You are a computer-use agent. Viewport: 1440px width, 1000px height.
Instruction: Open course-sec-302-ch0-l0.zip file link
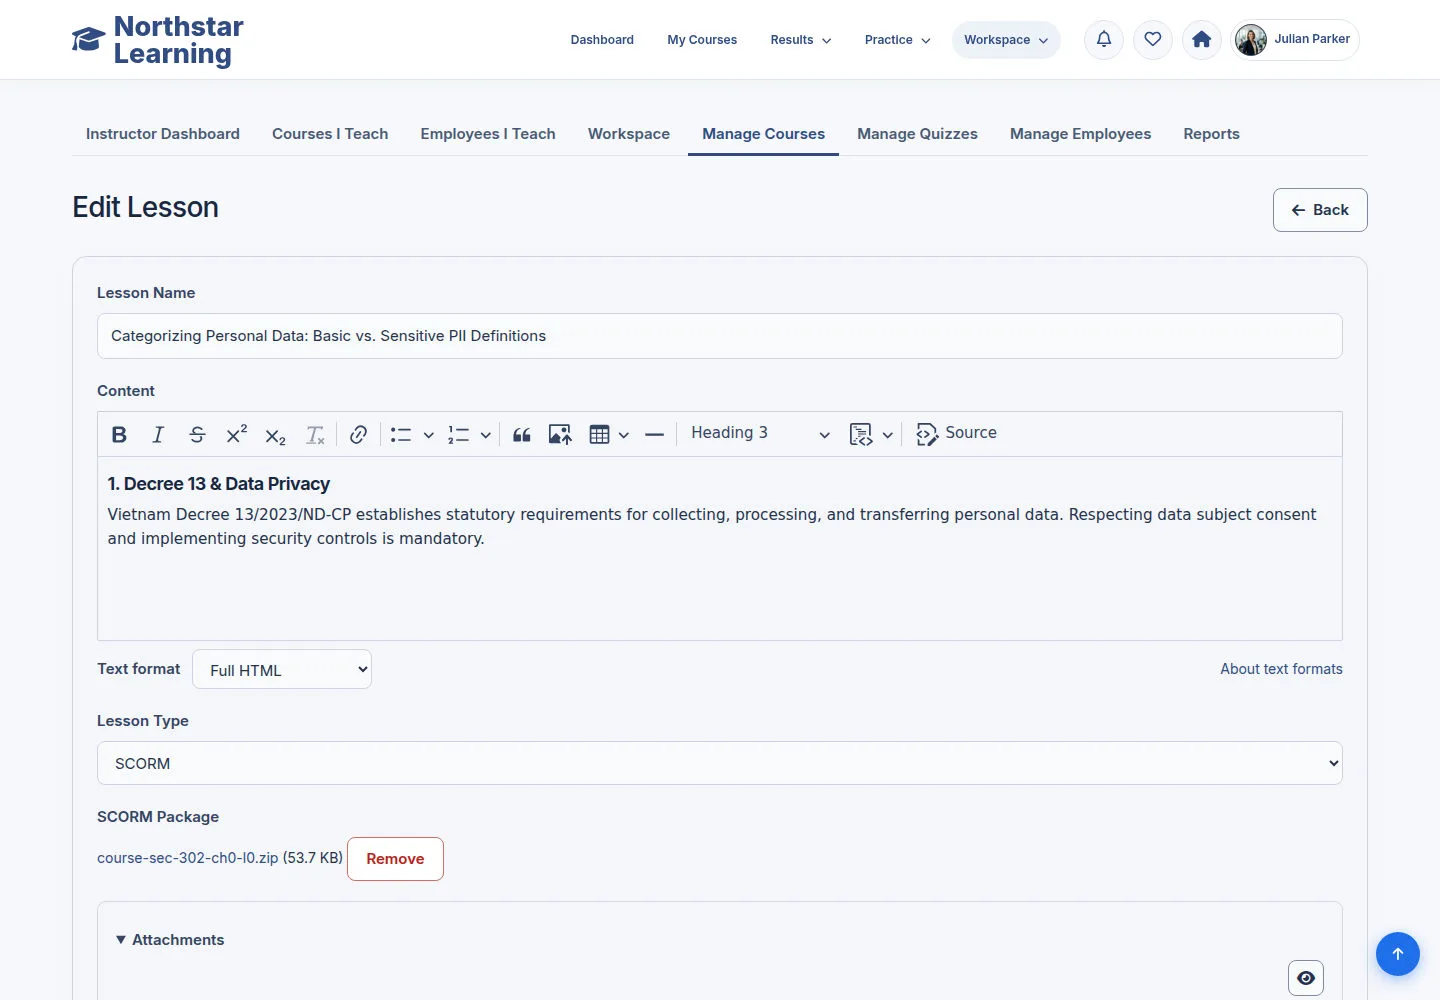click(x=188, y=858)
